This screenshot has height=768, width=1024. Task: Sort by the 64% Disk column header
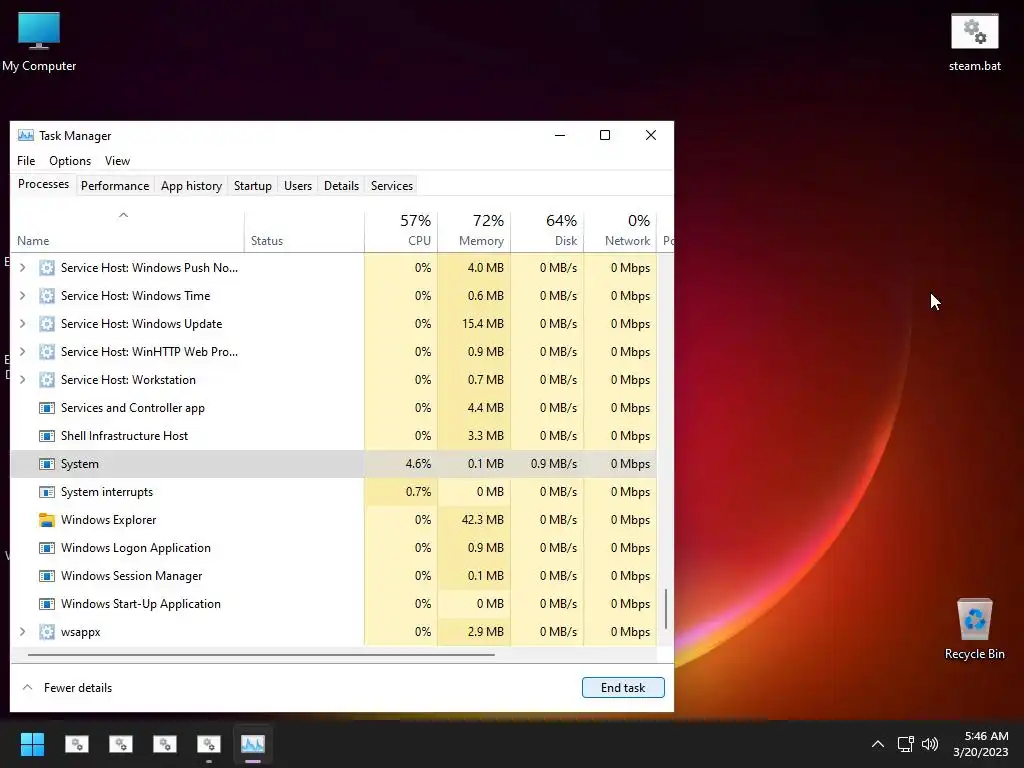547,231
